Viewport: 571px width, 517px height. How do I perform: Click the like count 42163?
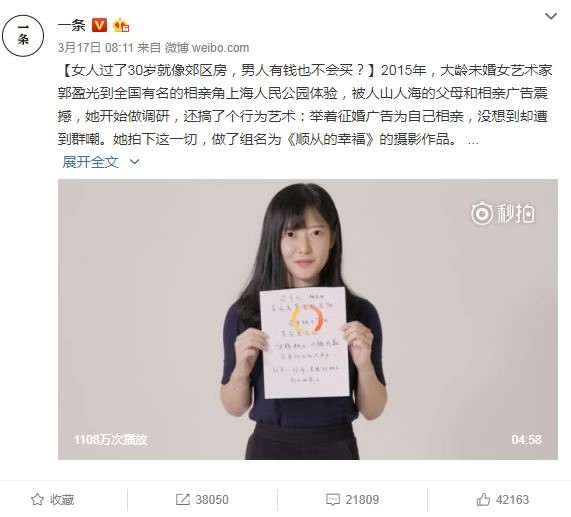pyautogui.click(x=512, y=500)
